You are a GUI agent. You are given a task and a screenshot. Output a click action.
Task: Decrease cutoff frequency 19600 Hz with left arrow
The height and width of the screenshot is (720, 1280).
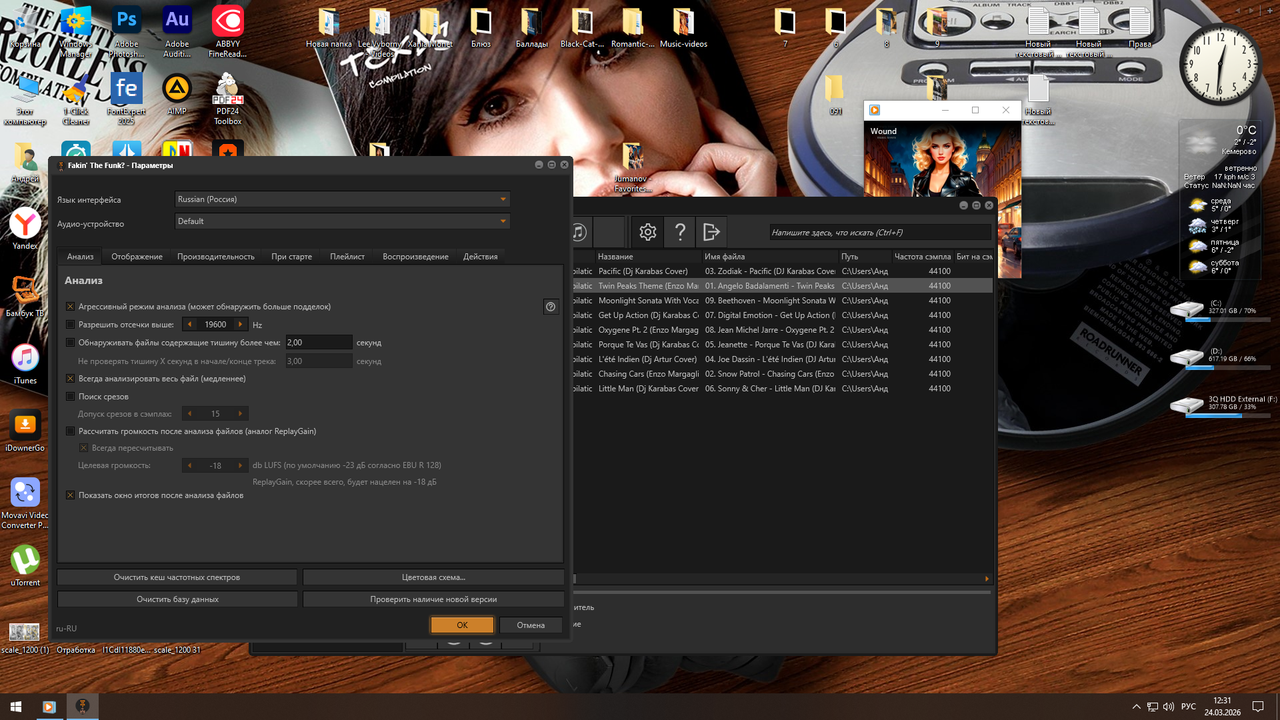189,324
